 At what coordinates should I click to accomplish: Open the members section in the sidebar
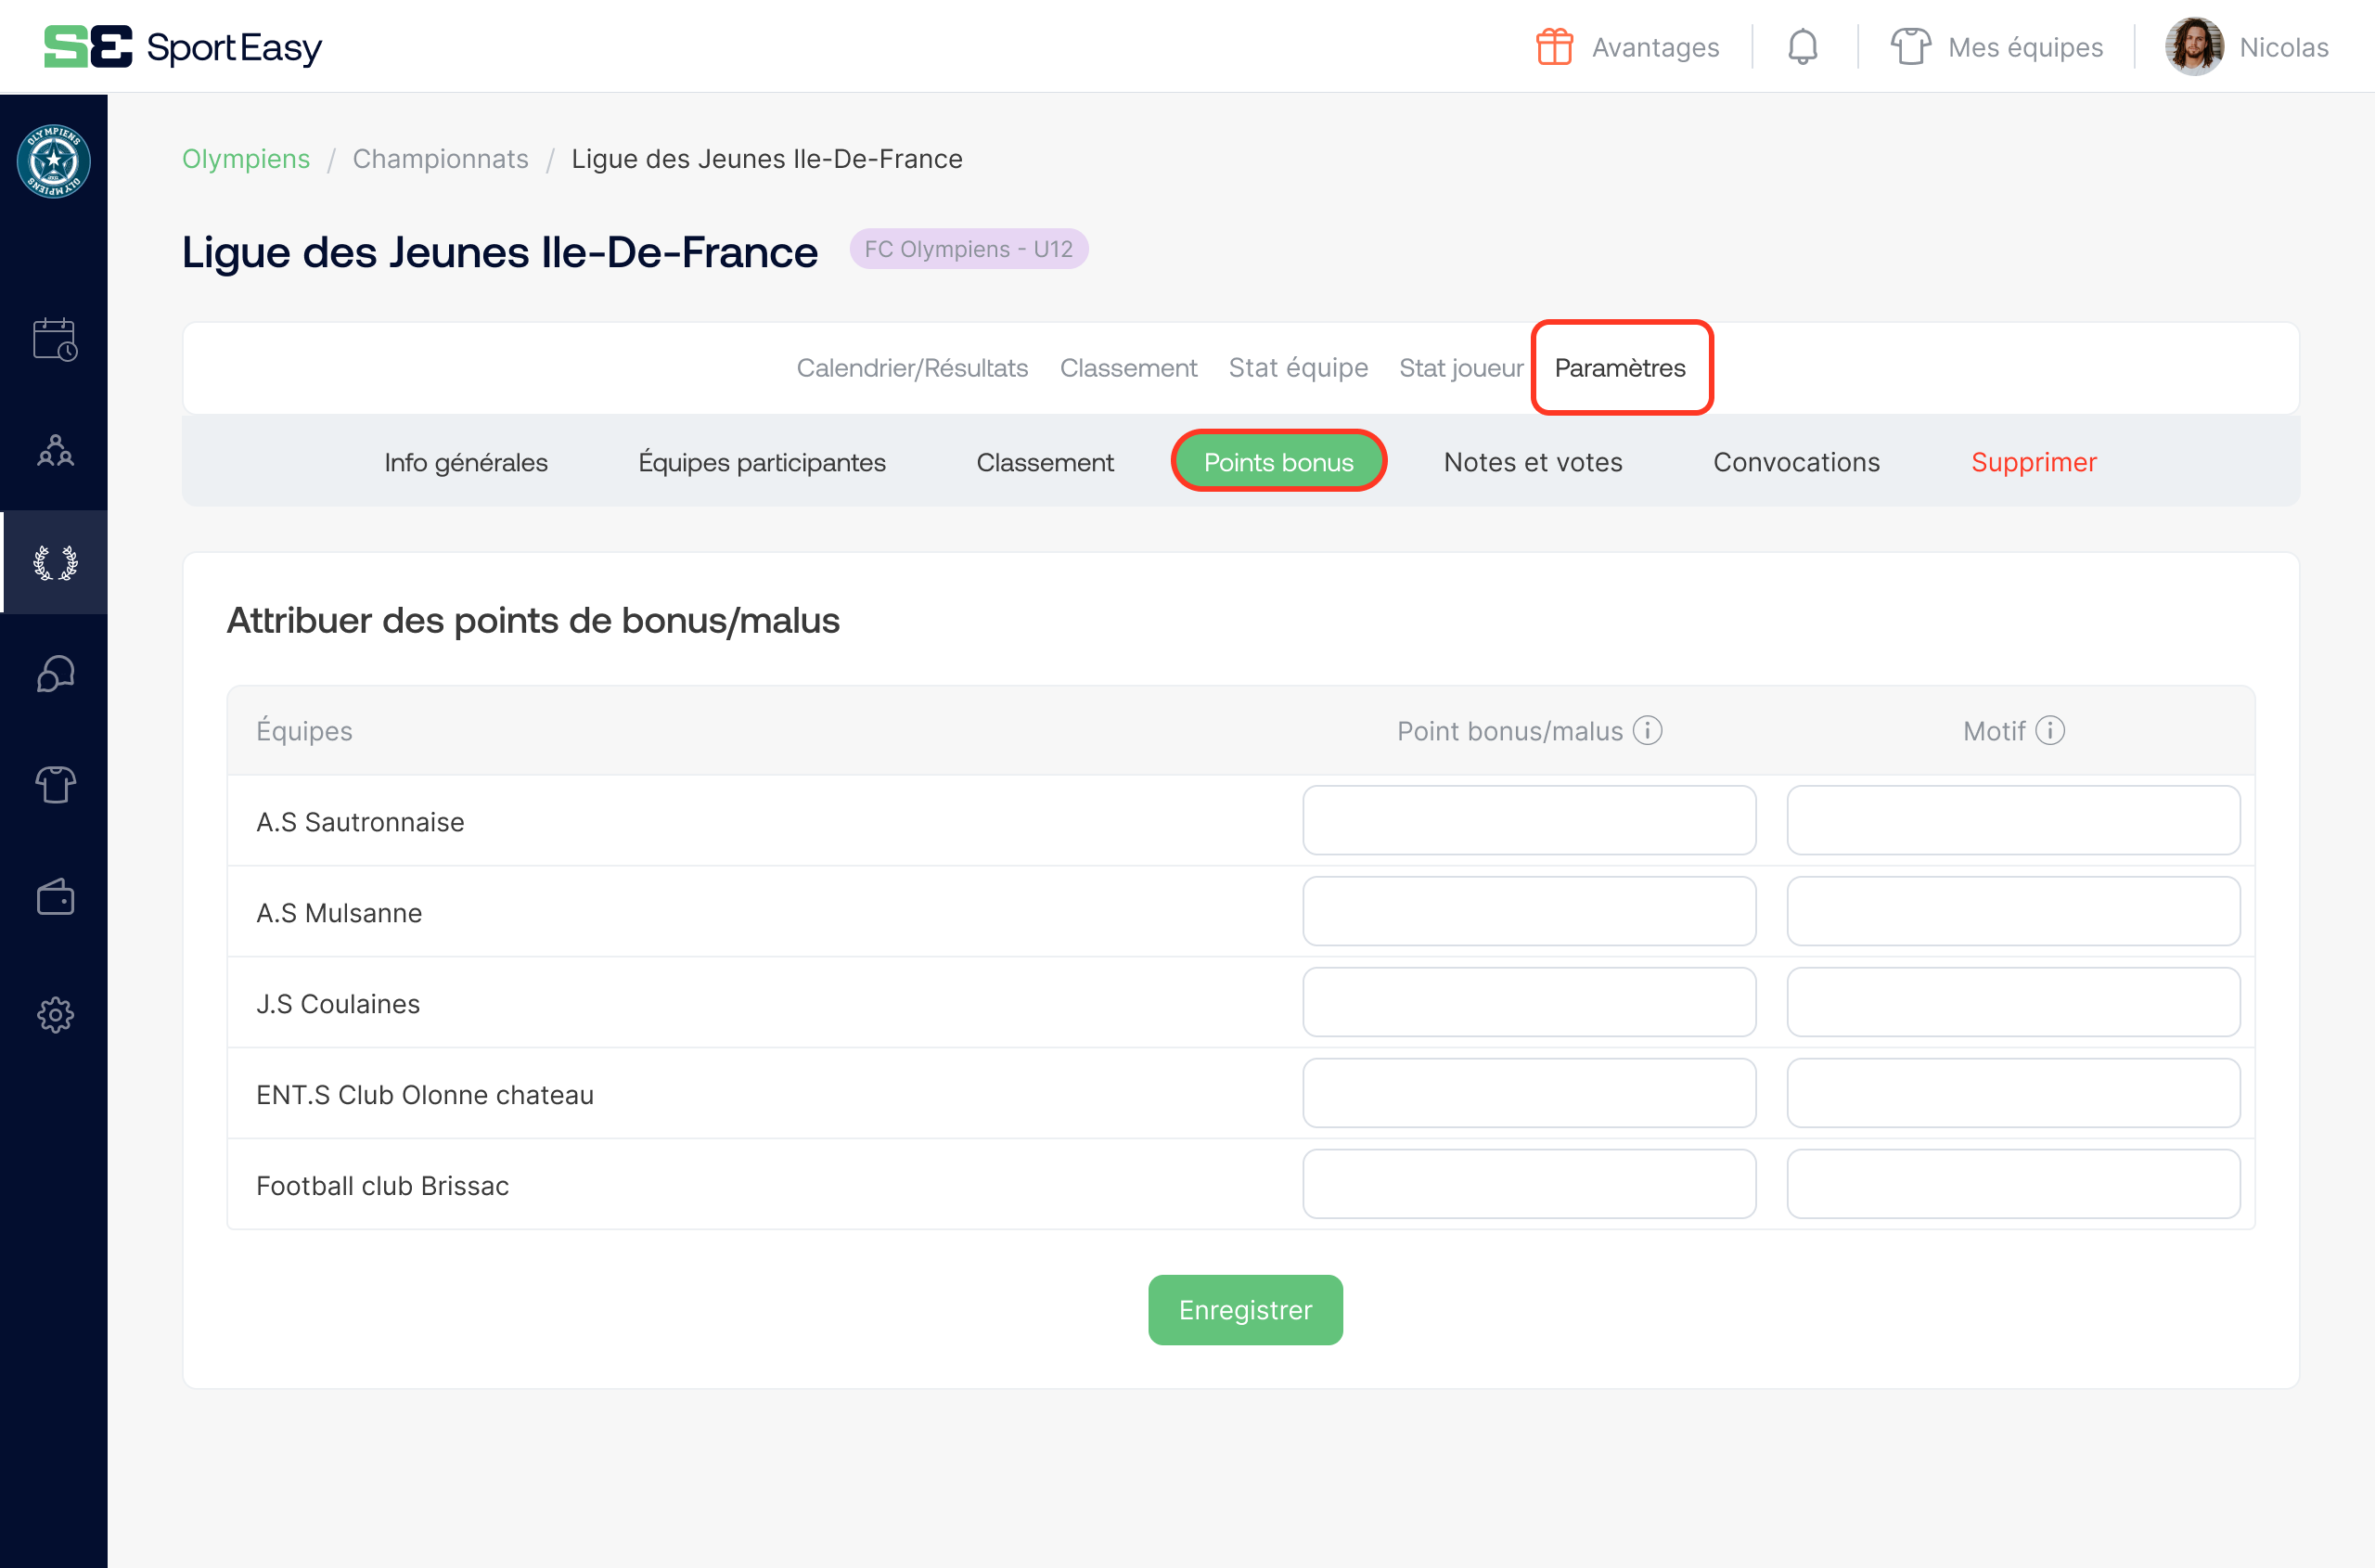click(x=55, y=451)
